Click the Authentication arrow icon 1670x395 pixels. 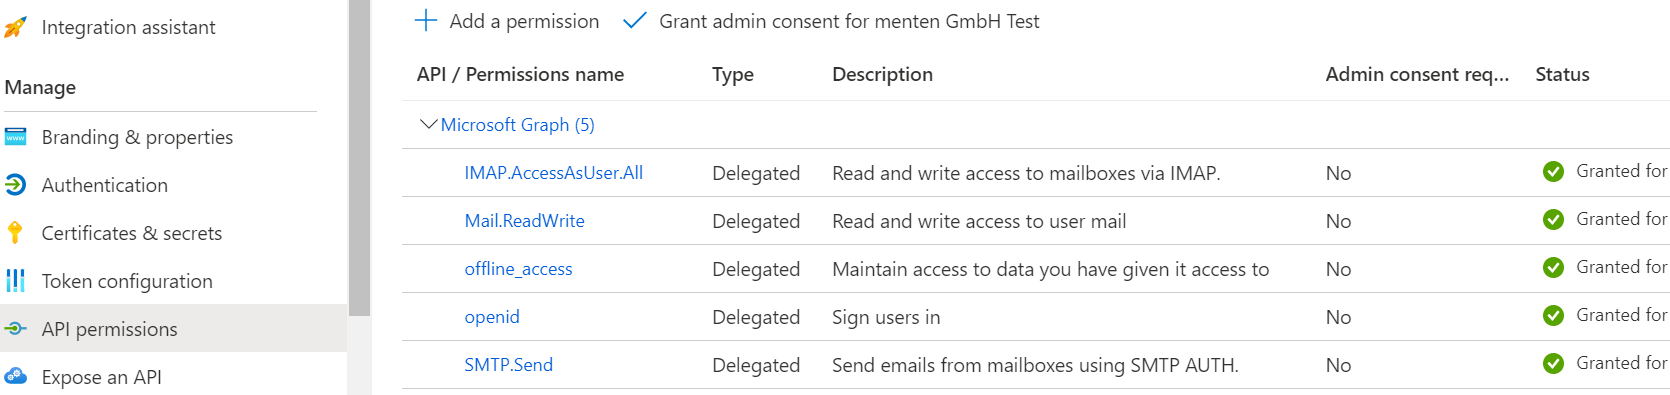(x=15, y=185)
